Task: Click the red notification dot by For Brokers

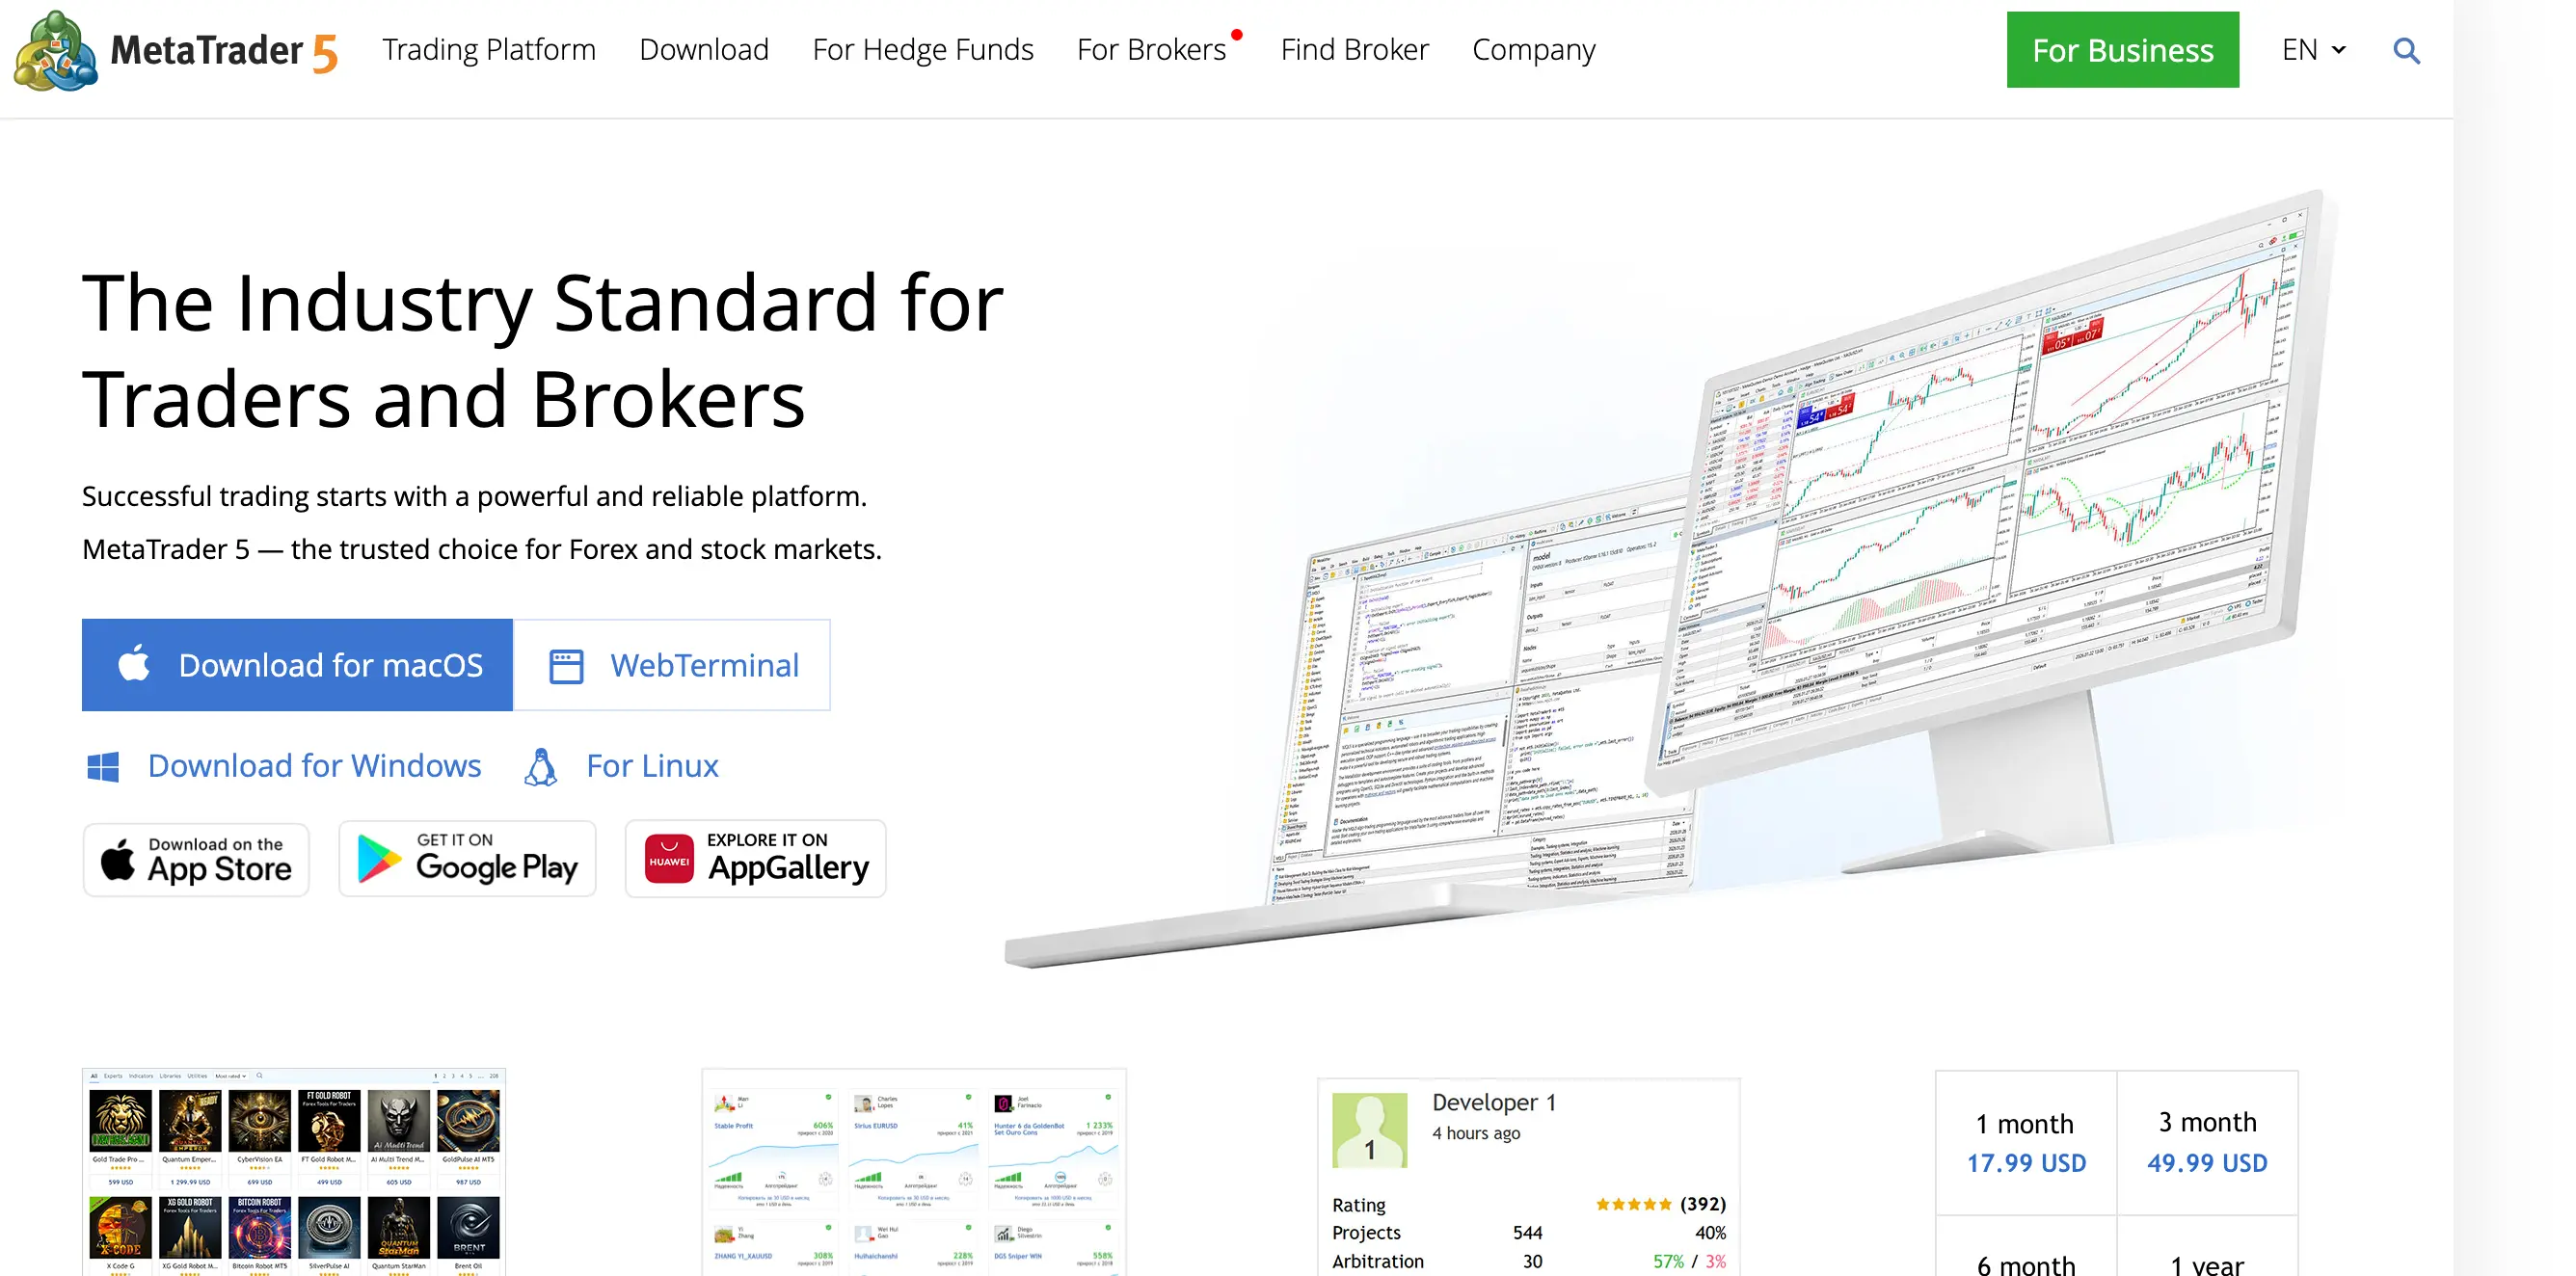Action: 1237,35
